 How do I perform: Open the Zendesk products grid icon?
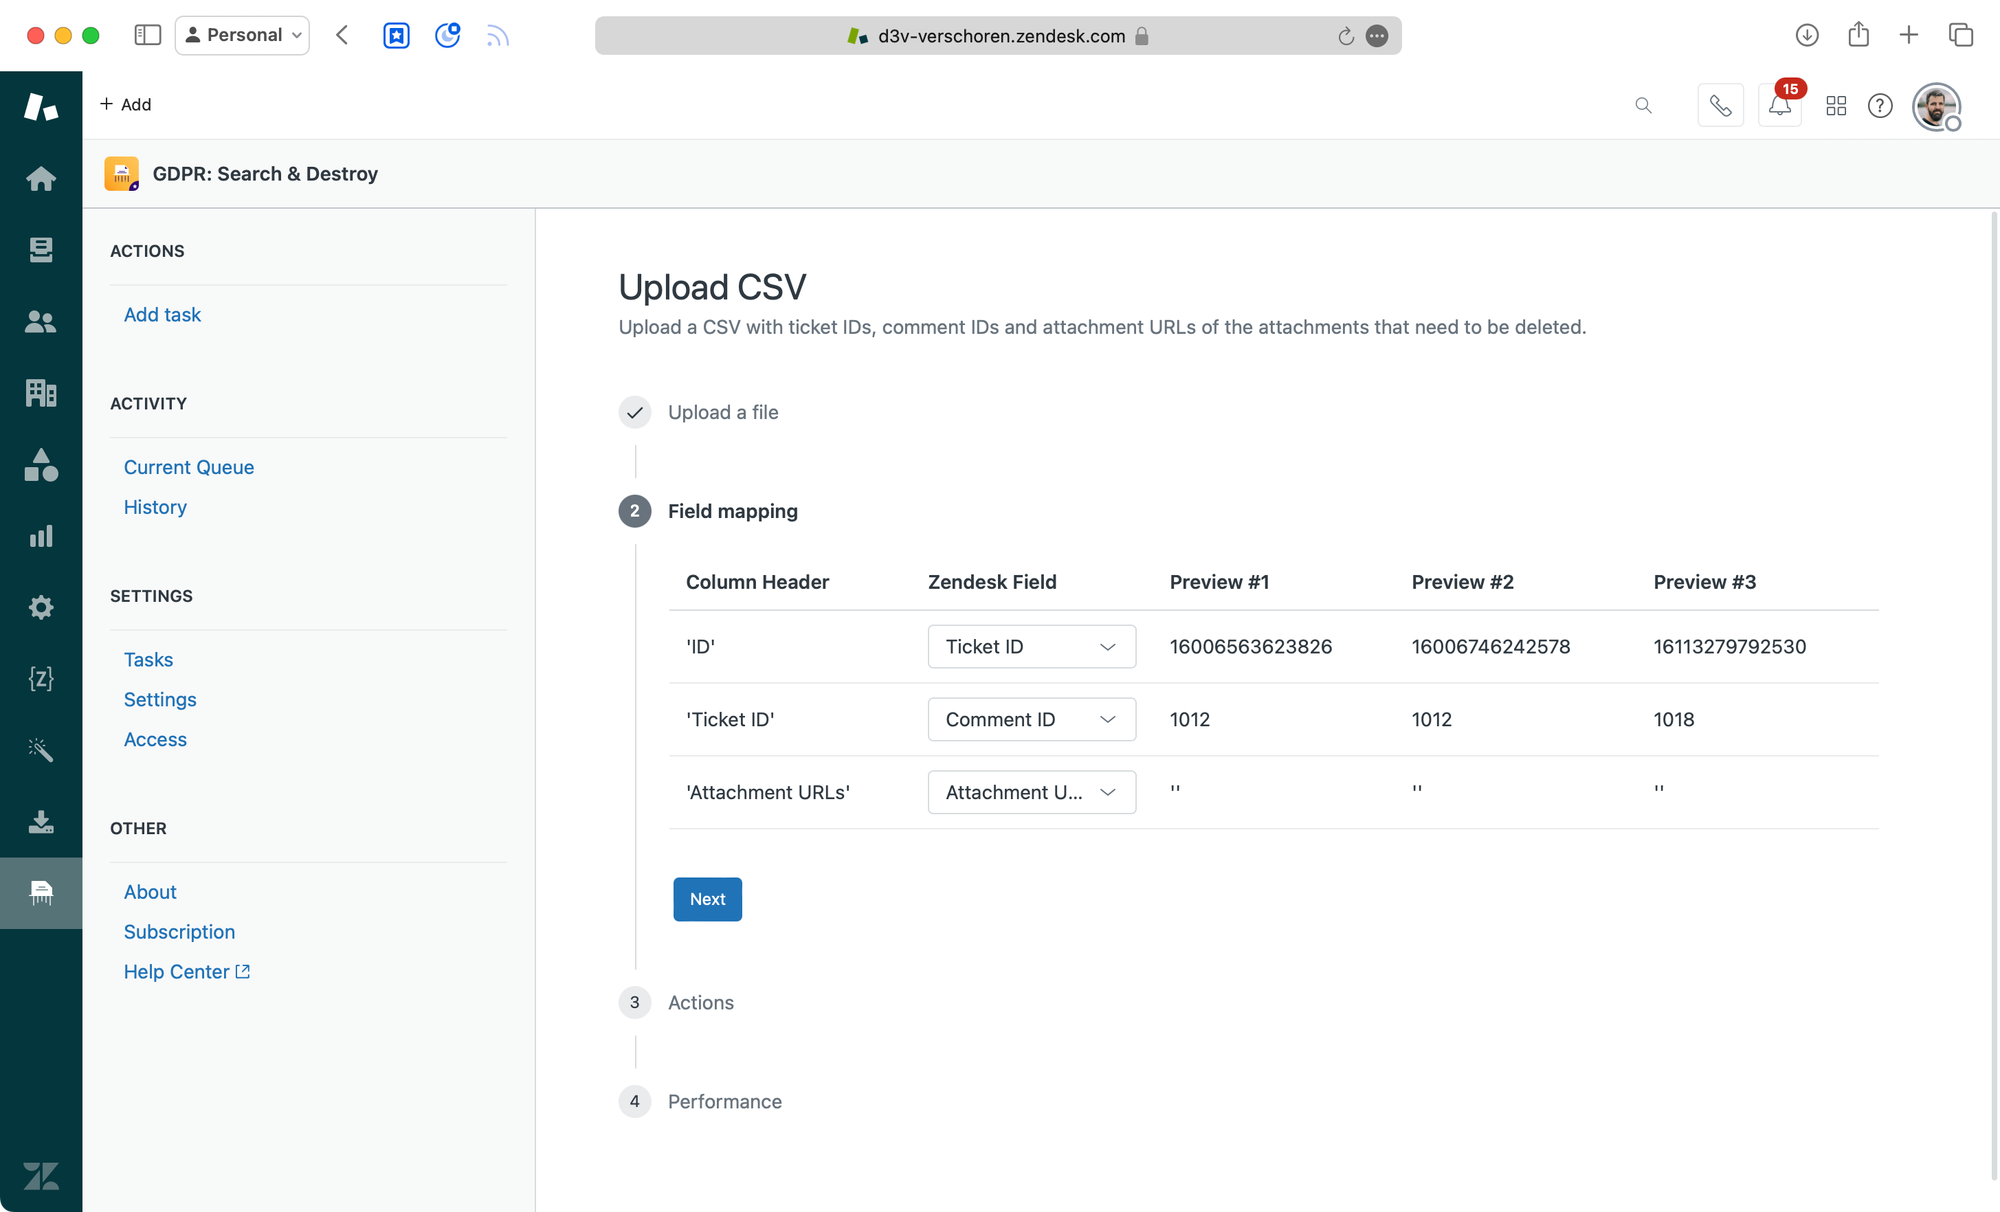tap(1836, 106)
